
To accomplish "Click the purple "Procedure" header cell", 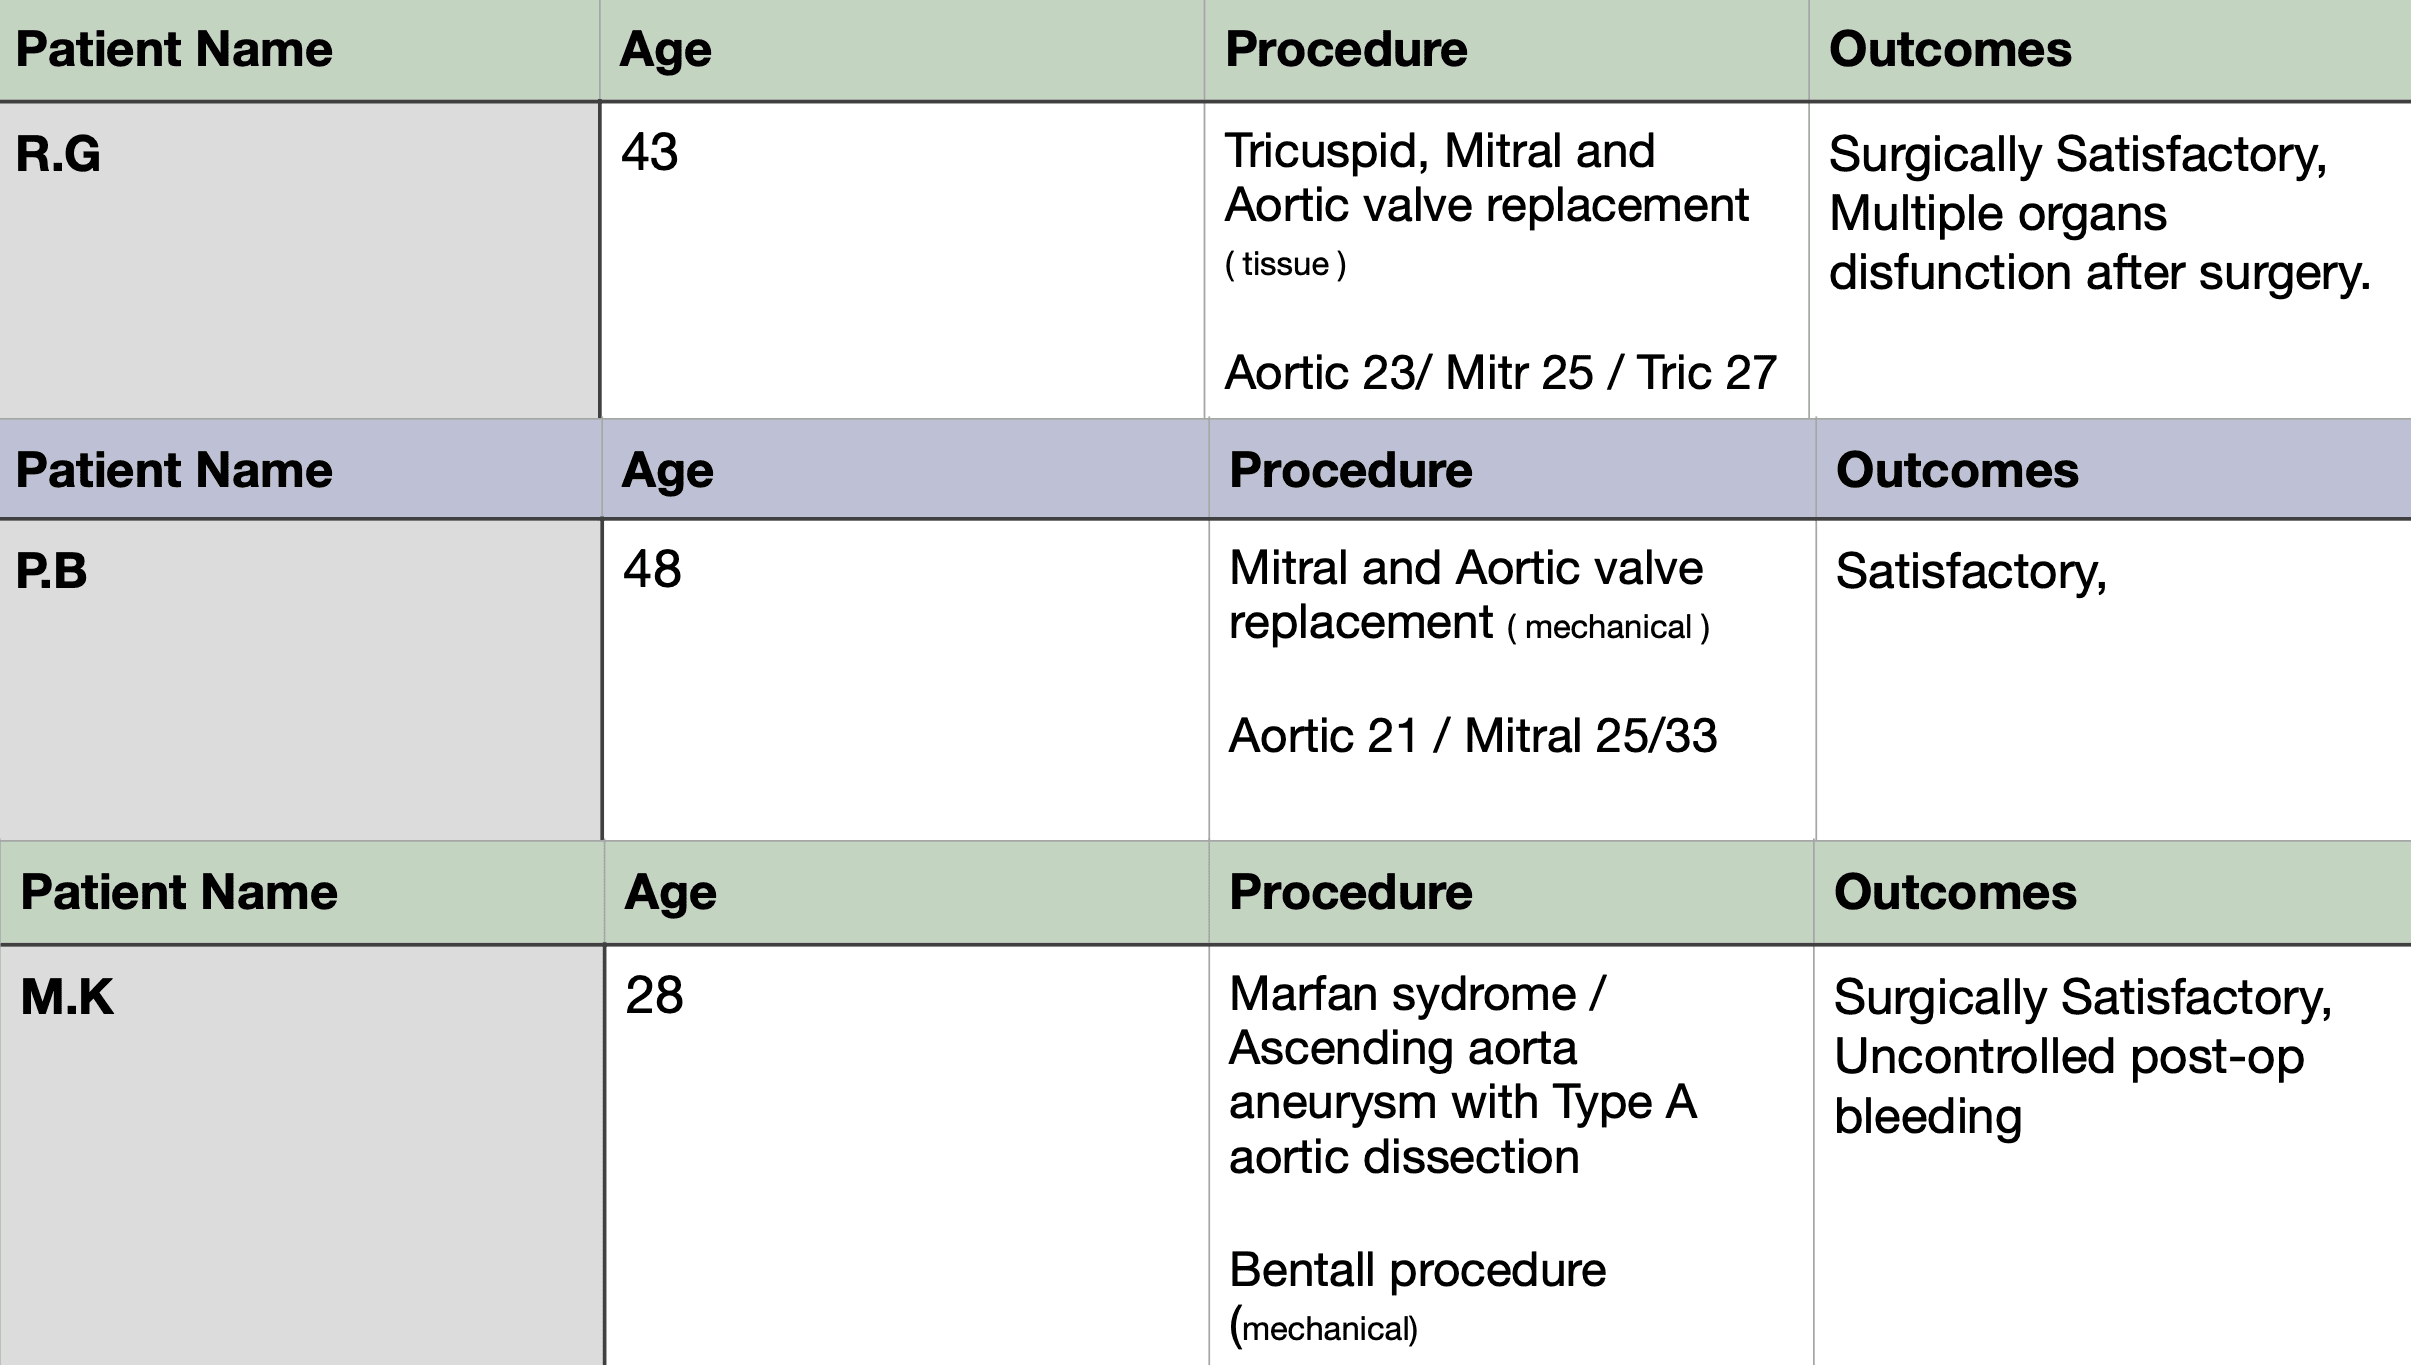I will pos(1350,470).
